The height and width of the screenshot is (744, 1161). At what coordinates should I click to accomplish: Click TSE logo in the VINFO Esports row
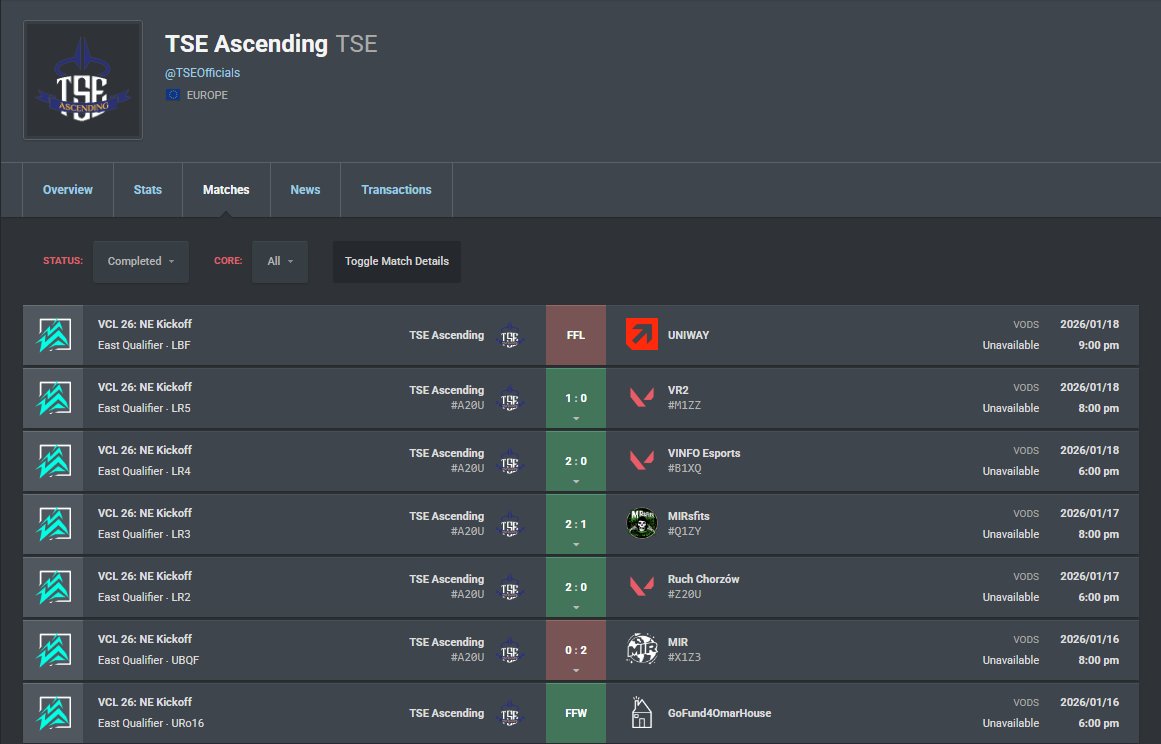[509, 461]
